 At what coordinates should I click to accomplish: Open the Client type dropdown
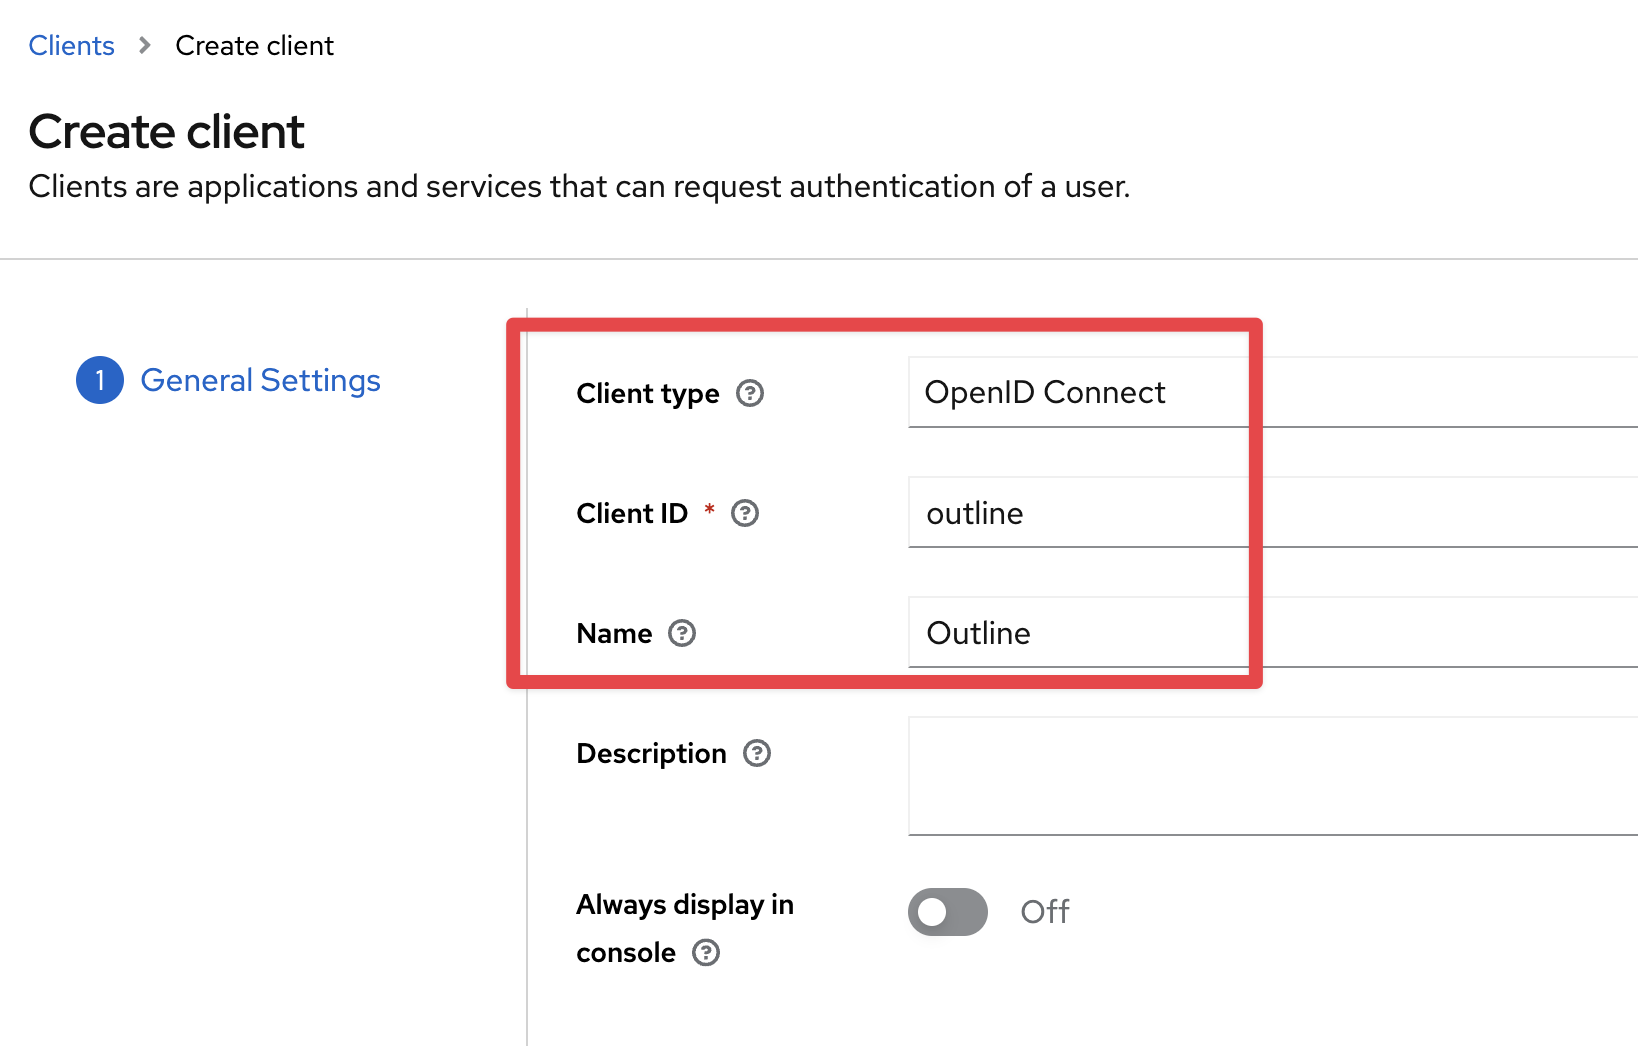click(x=1270, y=393)
